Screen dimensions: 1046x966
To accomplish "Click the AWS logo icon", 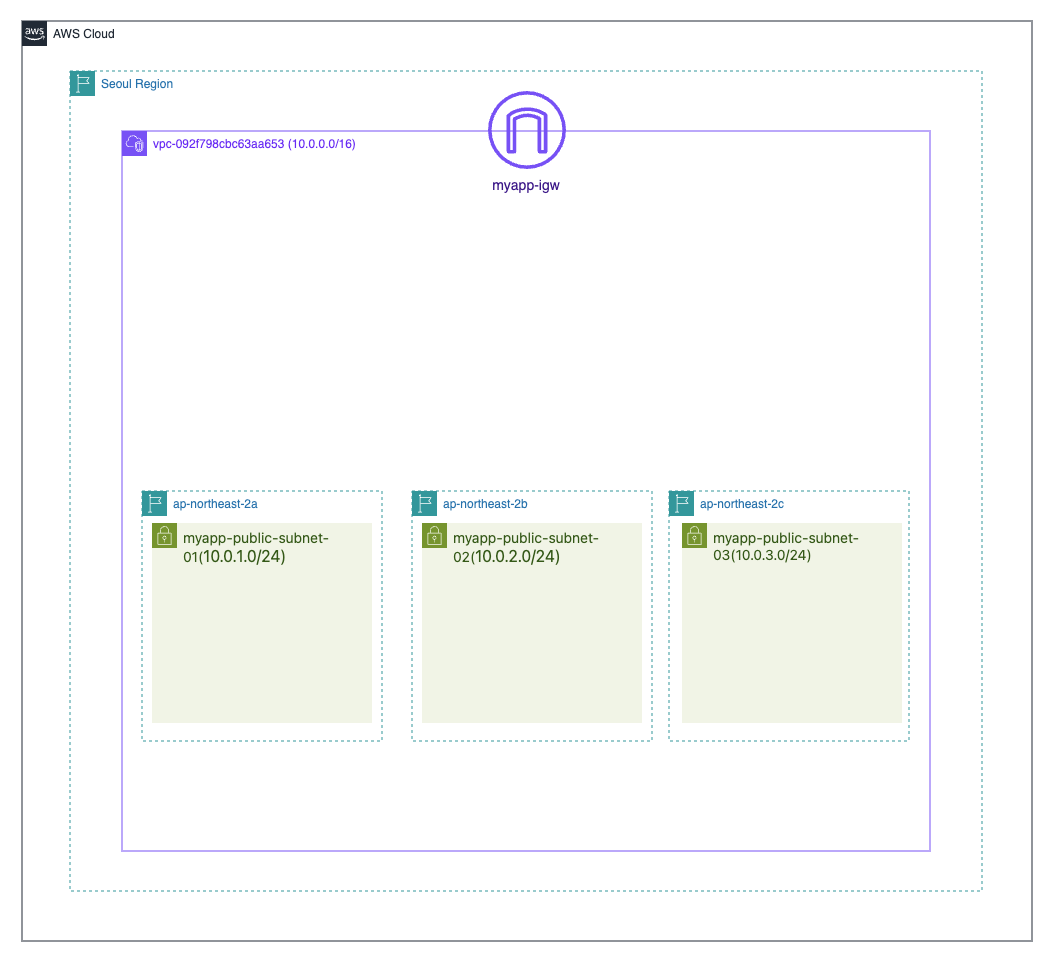I will tap(35, 33).
